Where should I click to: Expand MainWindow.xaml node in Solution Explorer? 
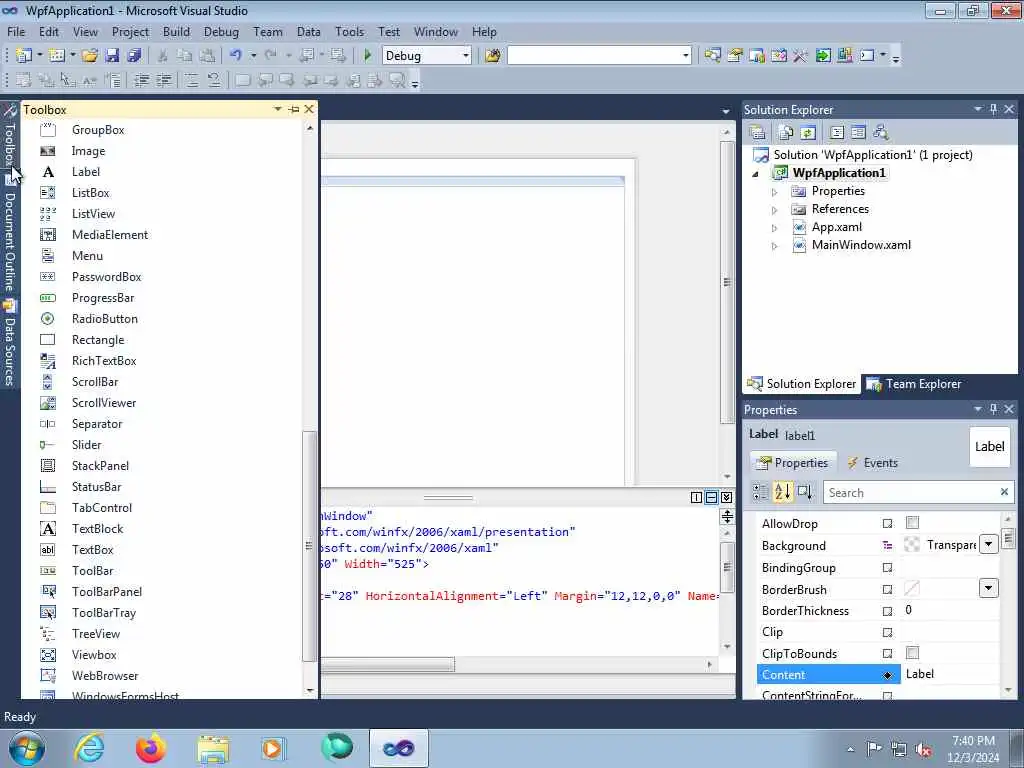pos(775,246)
